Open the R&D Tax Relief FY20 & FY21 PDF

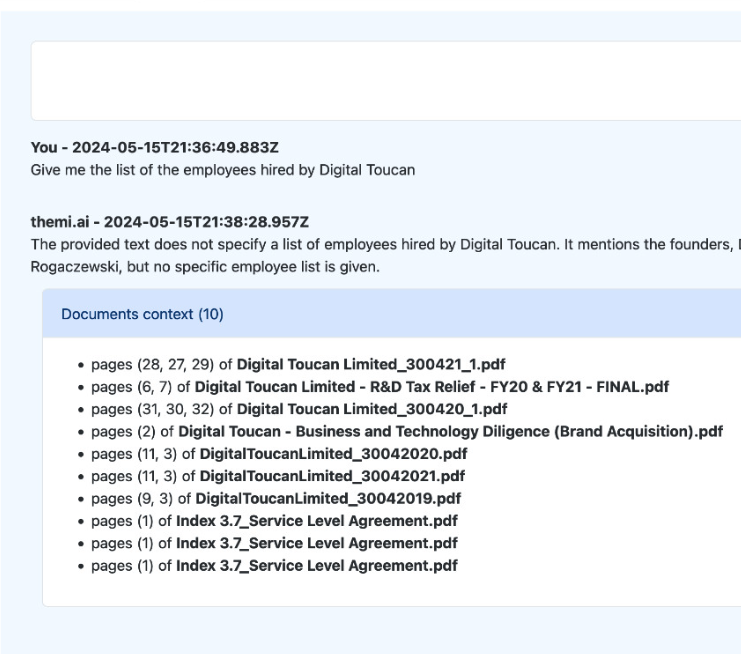point(431,386)
